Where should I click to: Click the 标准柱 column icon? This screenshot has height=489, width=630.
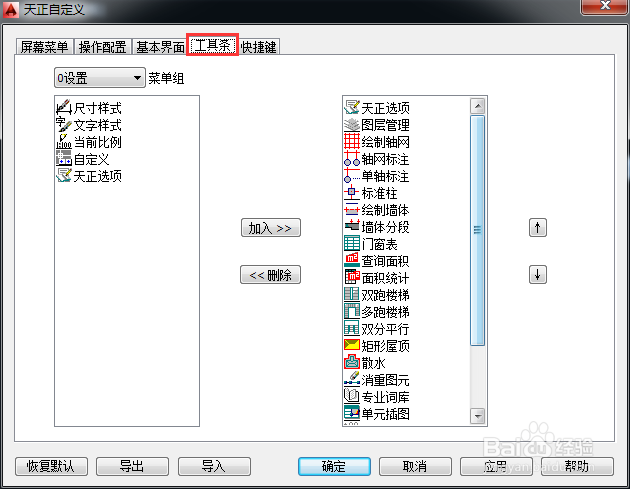pyautogui.click(x=352, y=192)
